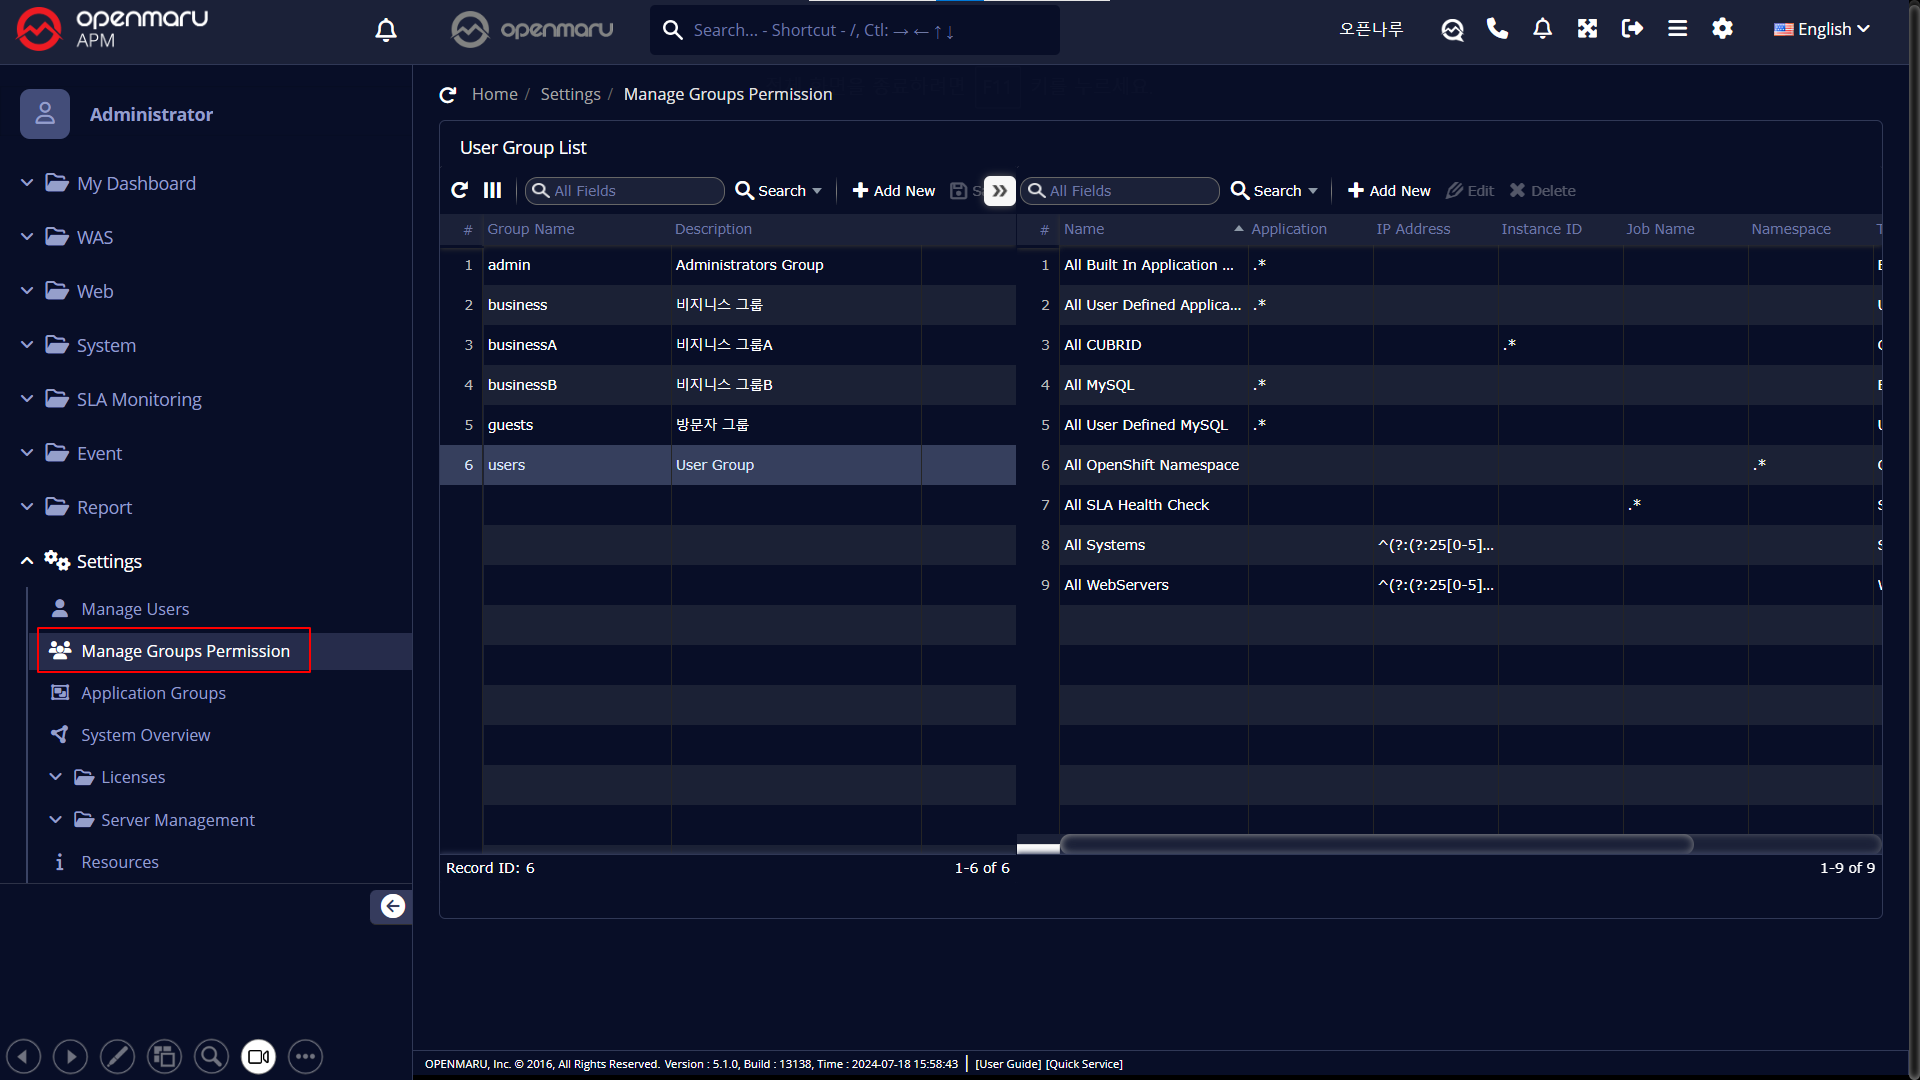Expand the WAS menu section
This screenshot has width=1920, height=1080.
94,237
